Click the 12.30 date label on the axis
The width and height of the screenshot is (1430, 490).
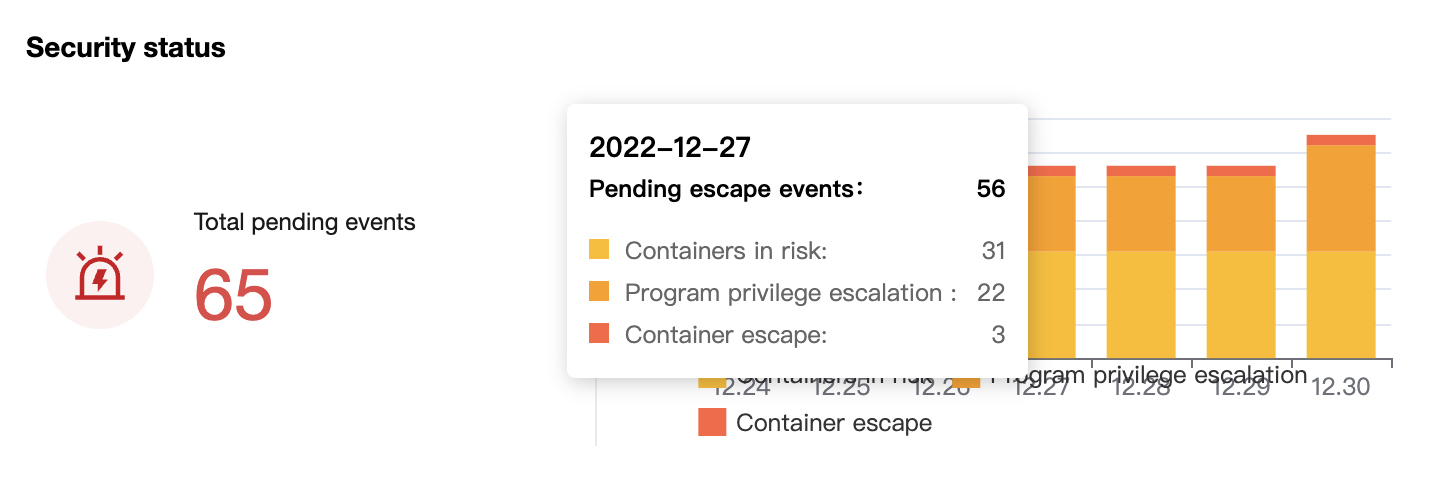point(1340,388)
